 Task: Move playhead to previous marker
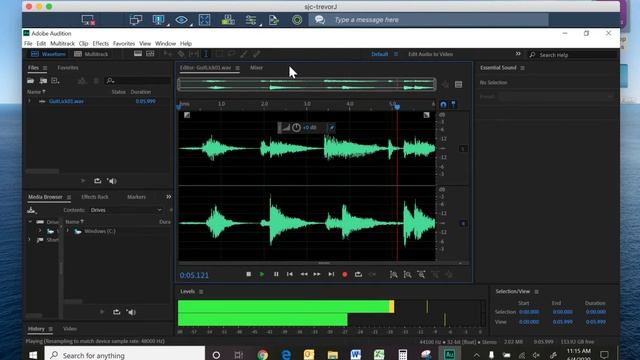289,274
